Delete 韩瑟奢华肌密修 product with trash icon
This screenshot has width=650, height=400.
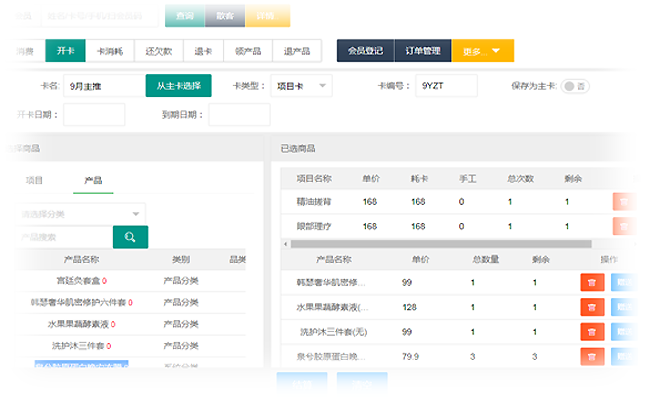(x=593, y=282)
